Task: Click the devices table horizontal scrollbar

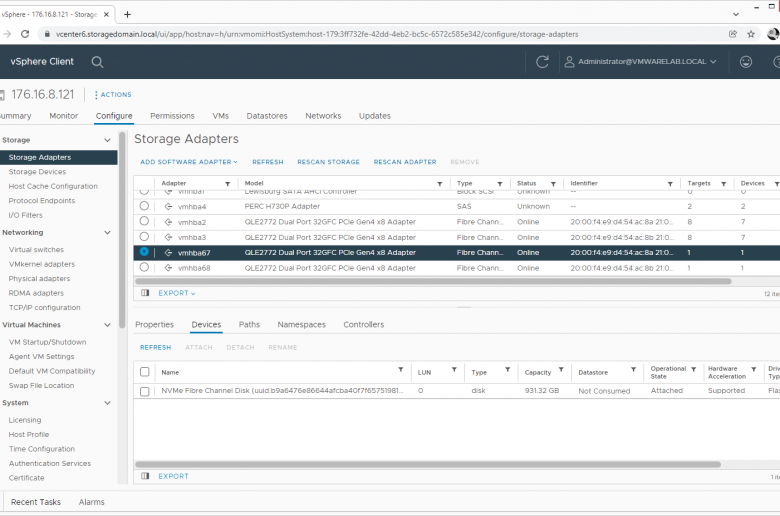Action: (x=428, y=464)
